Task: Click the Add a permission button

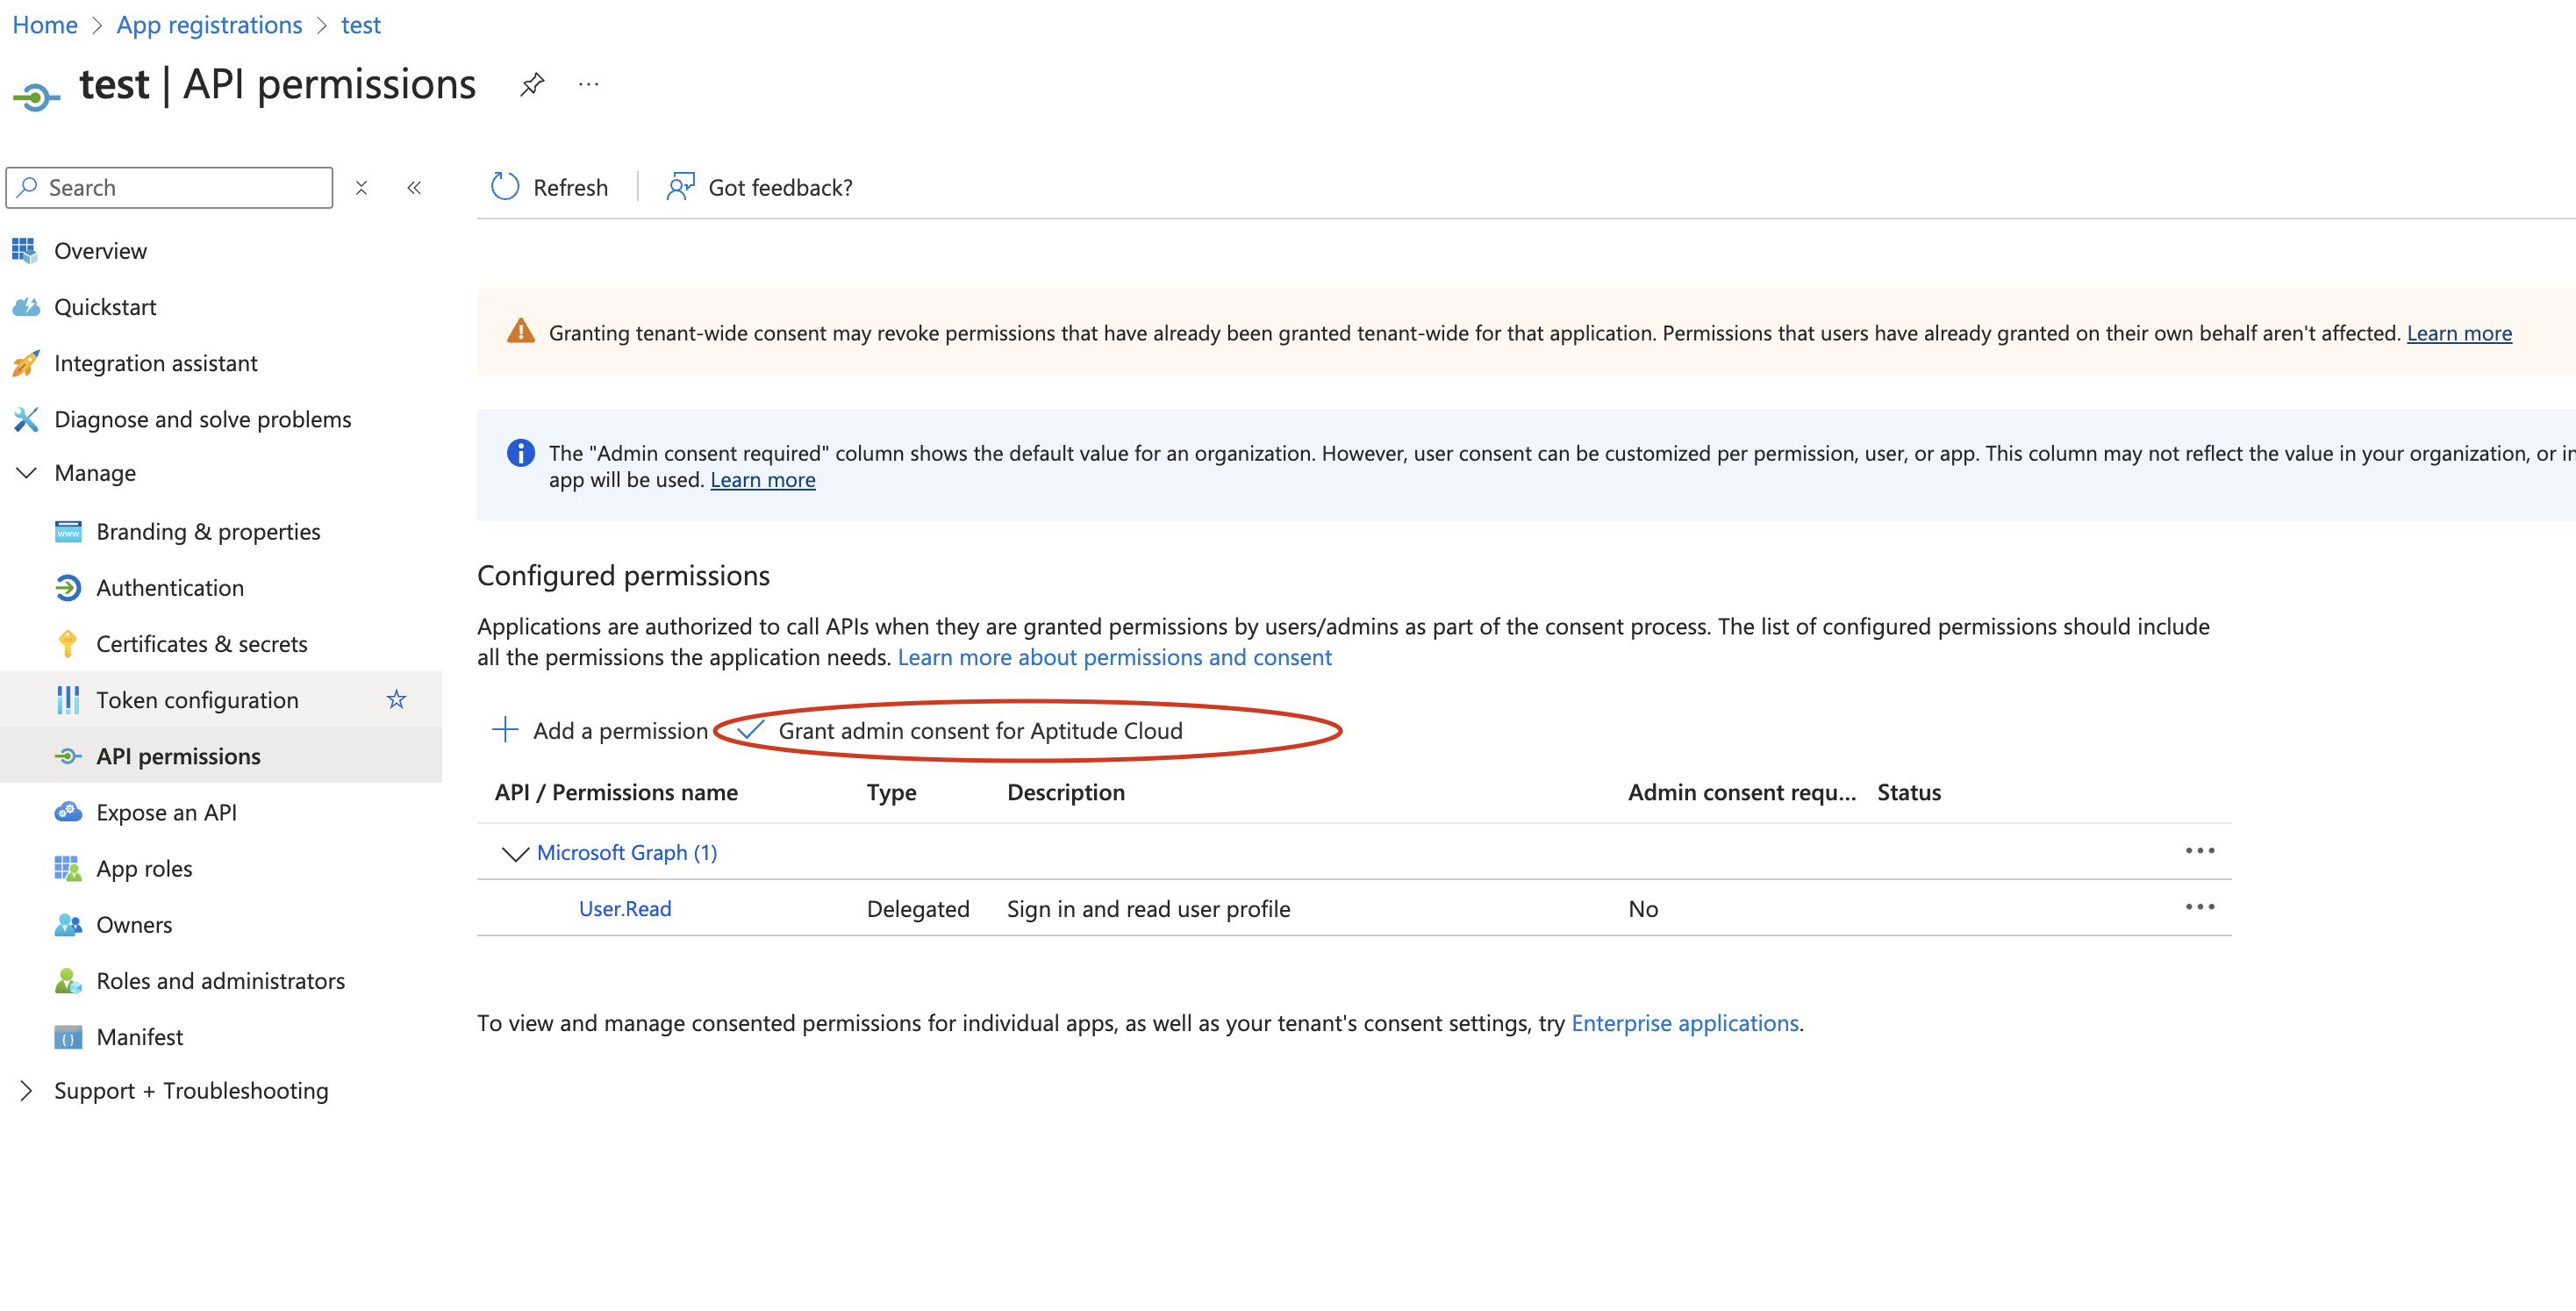Action: click(x=601, y=731)
